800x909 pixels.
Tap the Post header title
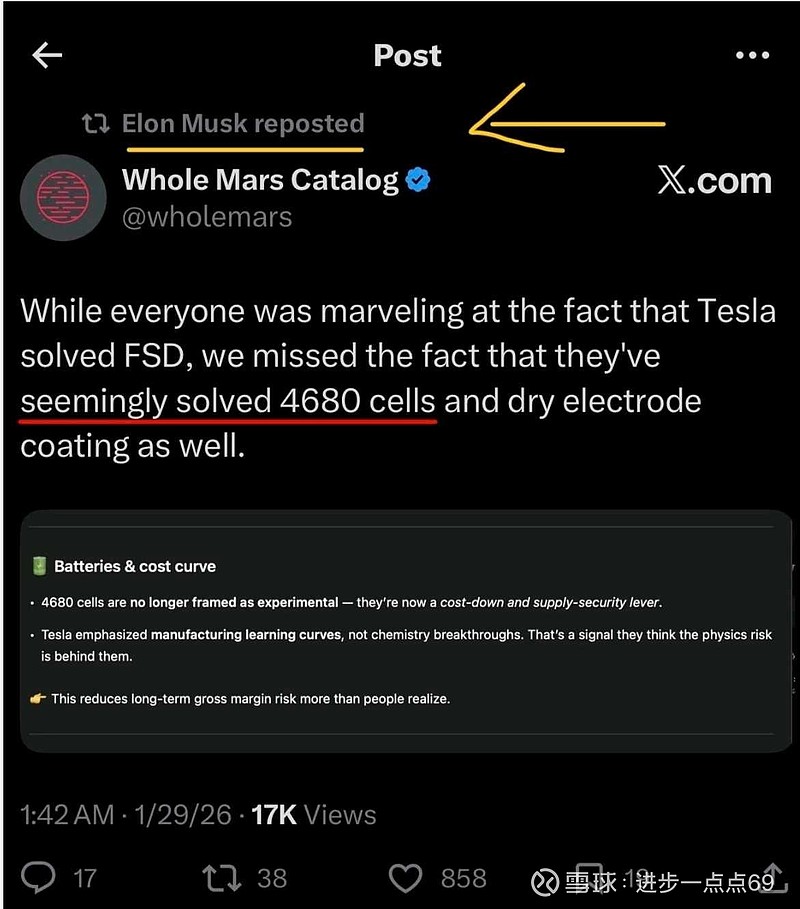click(x=407, y=55)
